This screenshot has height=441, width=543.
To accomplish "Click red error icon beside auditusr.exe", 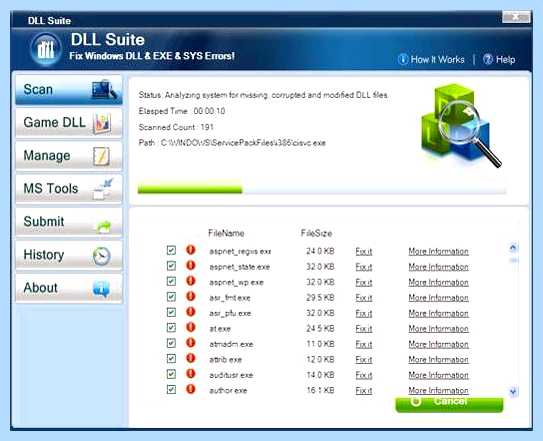I will pyautogui.click(x=190, y=373).
